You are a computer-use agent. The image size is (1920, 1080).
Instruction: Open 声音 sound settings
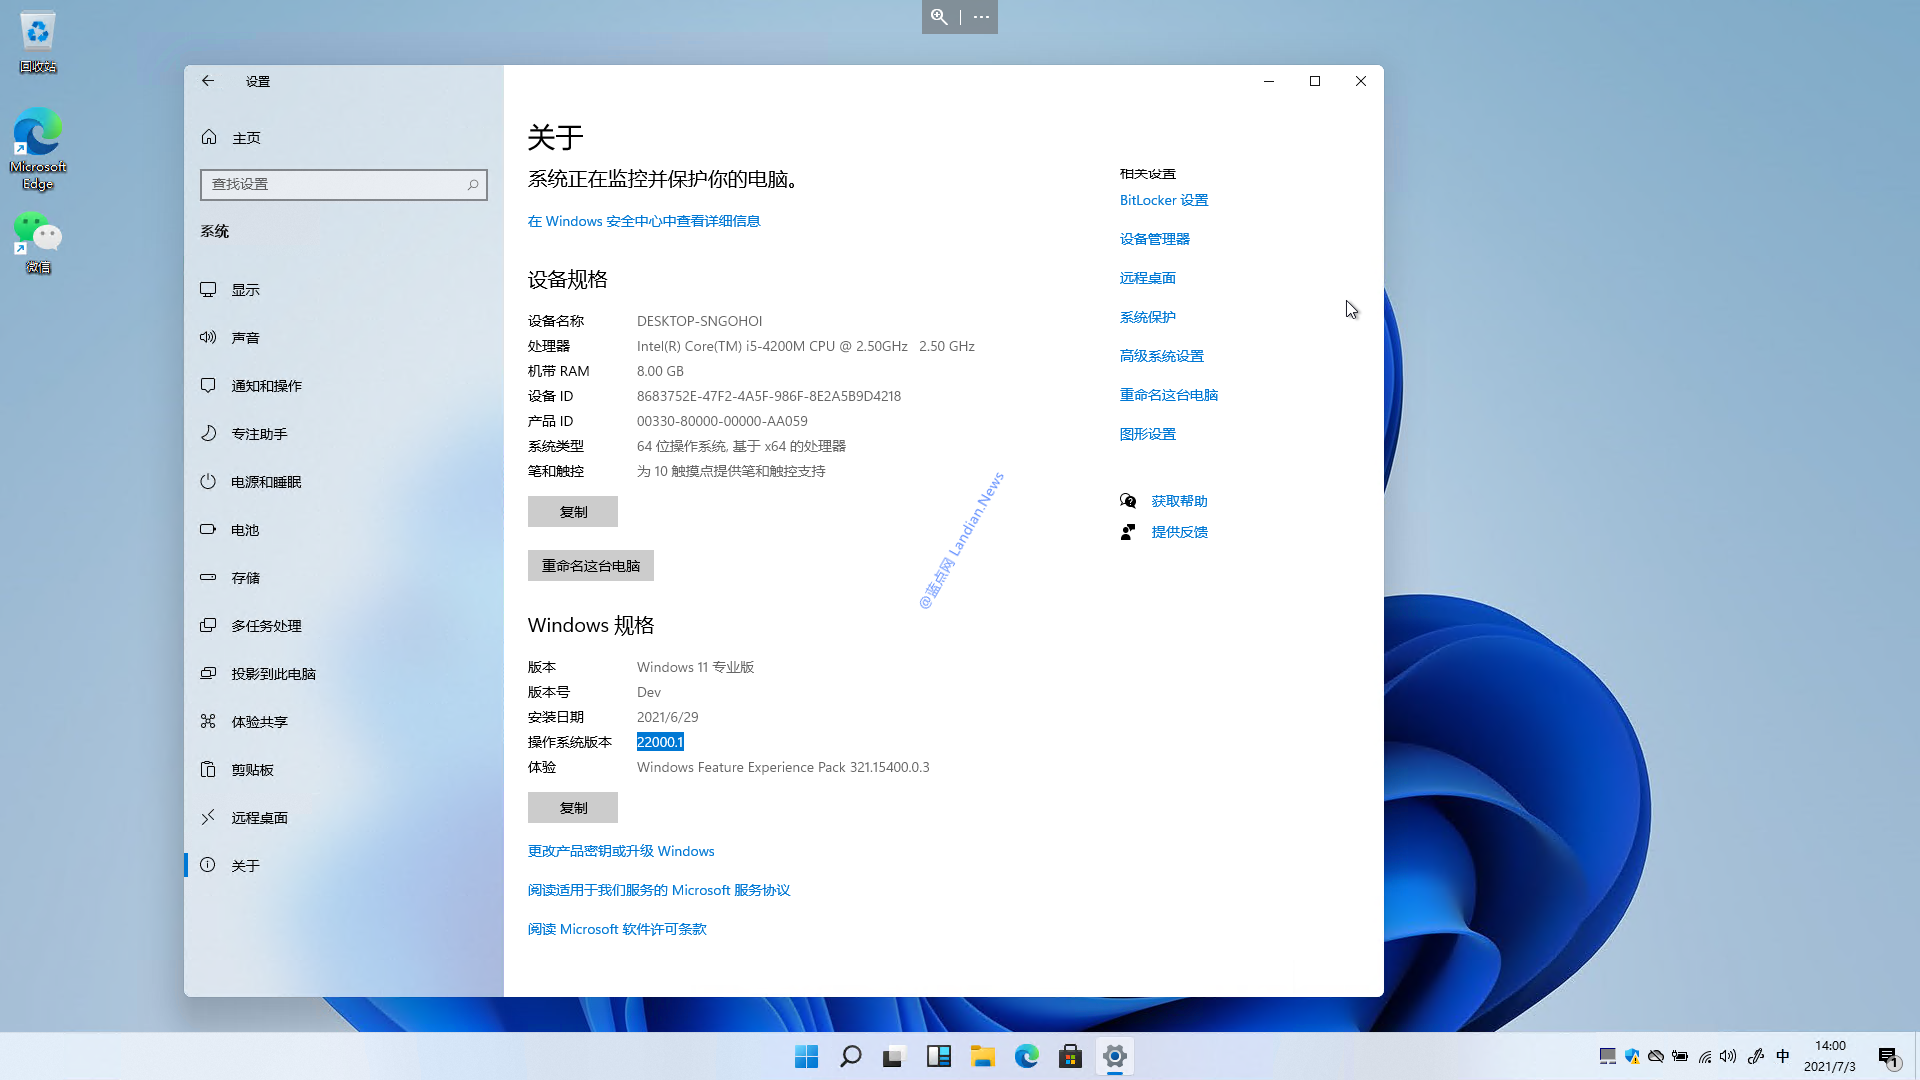coord(344,338)
